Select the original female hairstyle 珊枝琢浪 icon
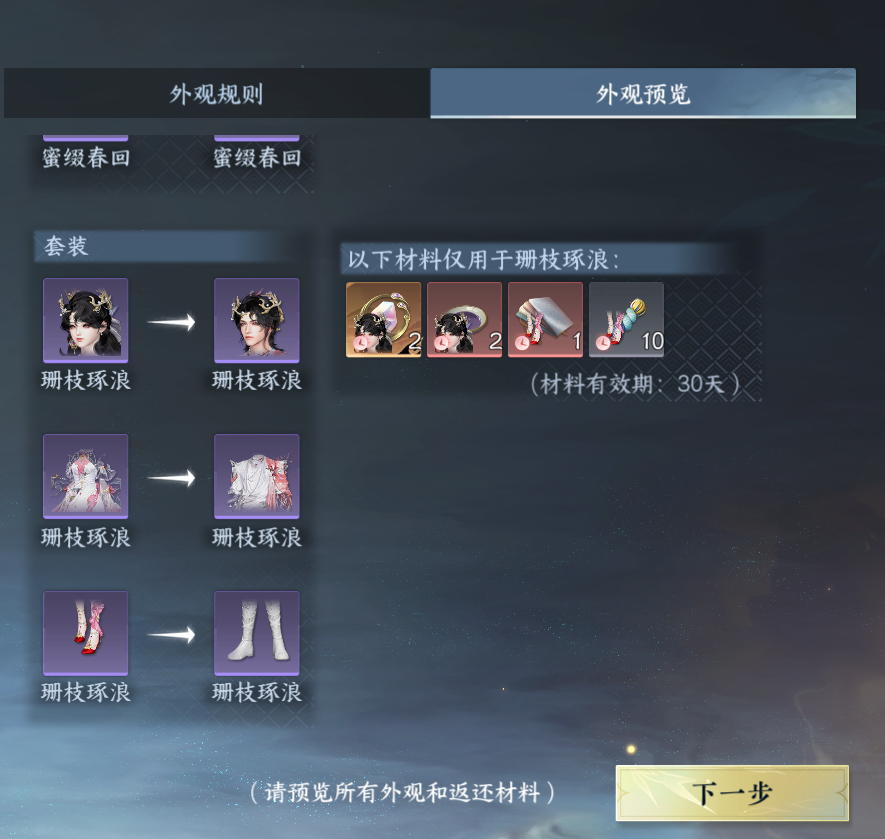Image resolution: width=885 pixels, height=839 pixels. 86,320
